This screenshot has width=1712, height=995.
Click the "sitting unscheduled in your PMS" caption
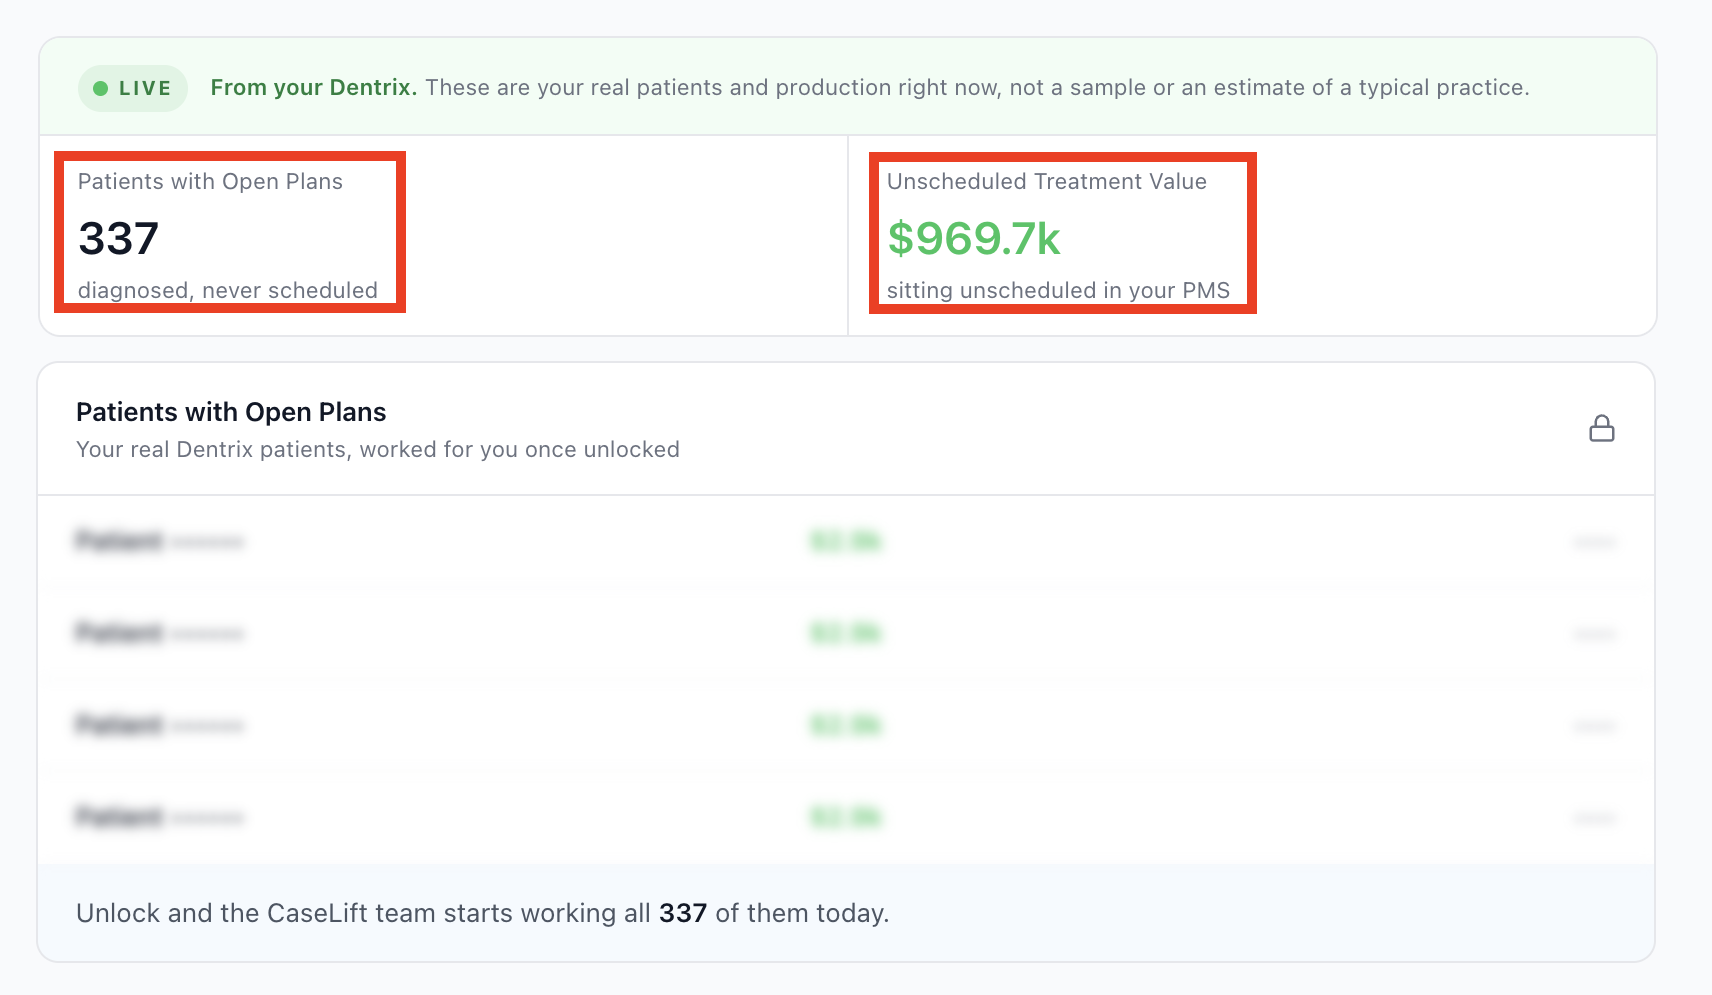point(1058,290)
